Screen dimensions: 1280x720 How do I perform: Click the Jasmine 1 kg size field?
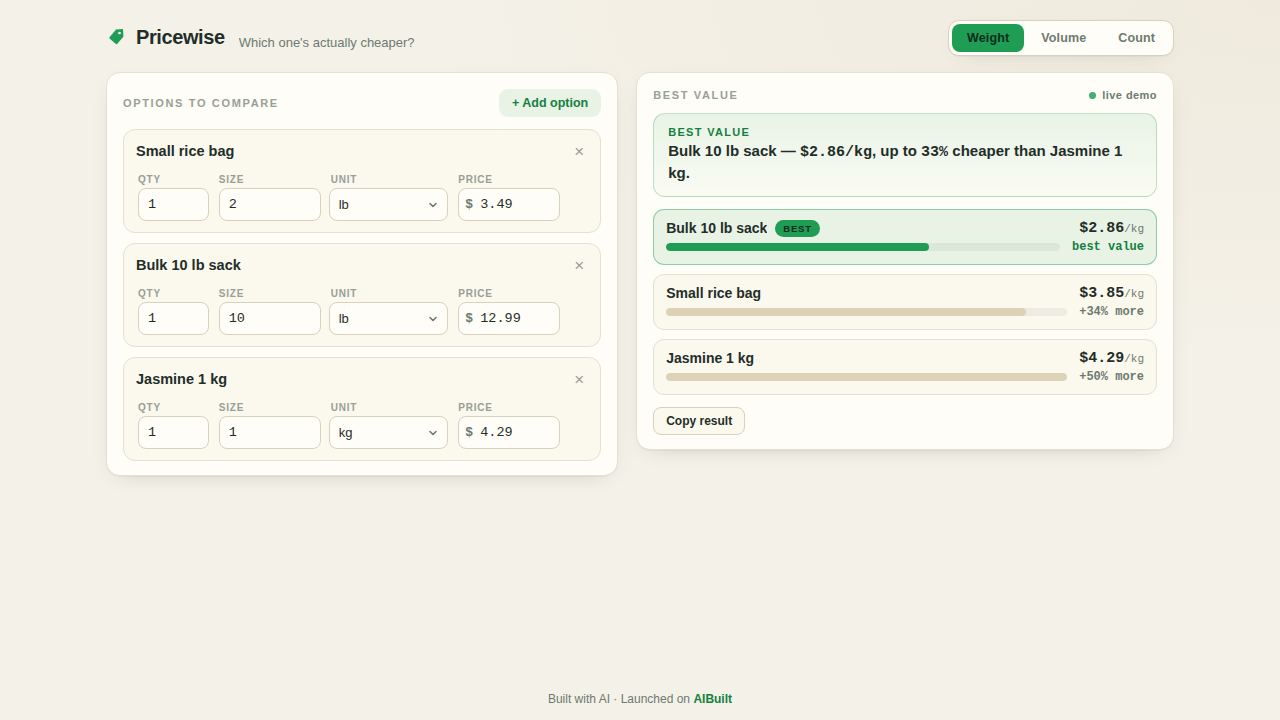pos(270,432)
